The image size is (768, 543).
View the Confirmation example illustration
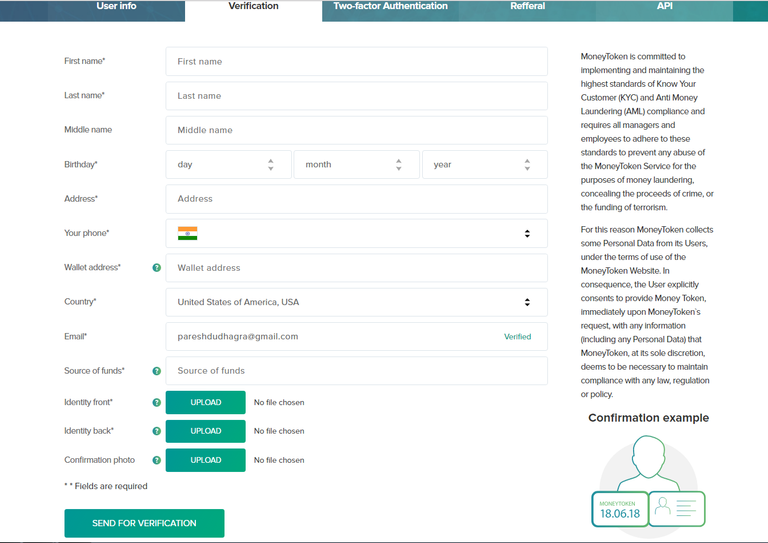tap(648, 485)
